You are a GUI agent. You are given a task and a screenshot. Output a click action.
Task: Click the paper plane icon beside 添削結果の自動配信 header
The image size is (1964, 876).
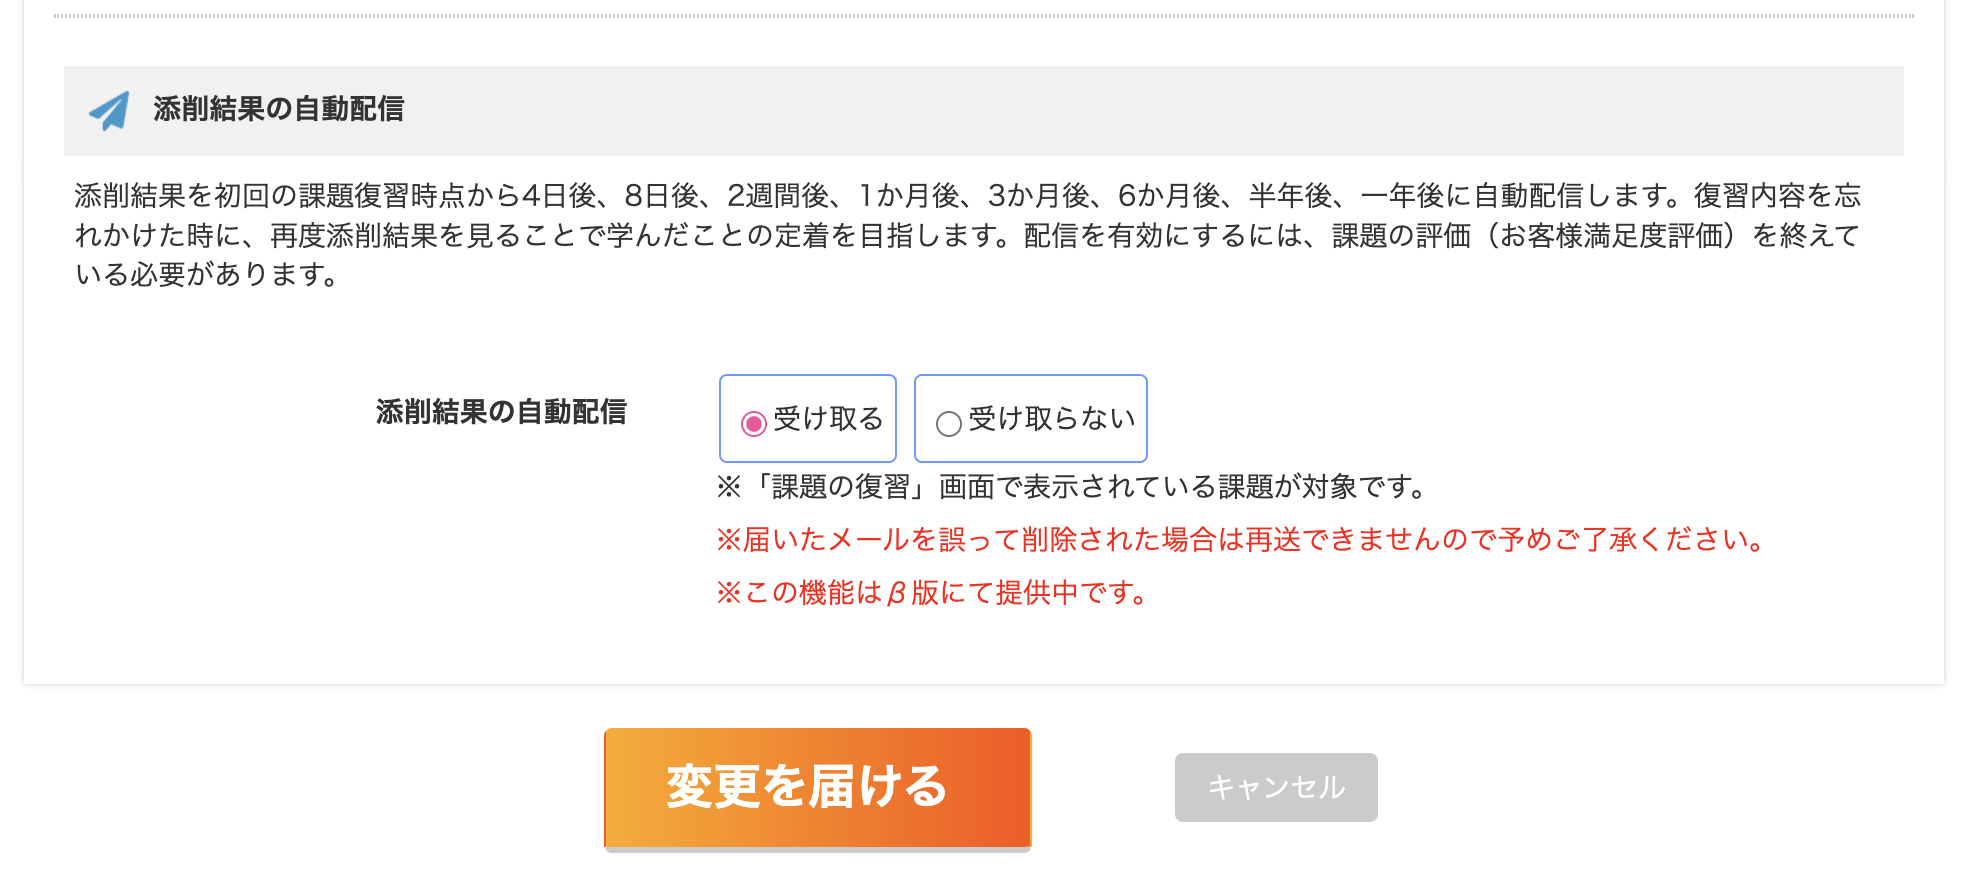[x=110, y=110]
